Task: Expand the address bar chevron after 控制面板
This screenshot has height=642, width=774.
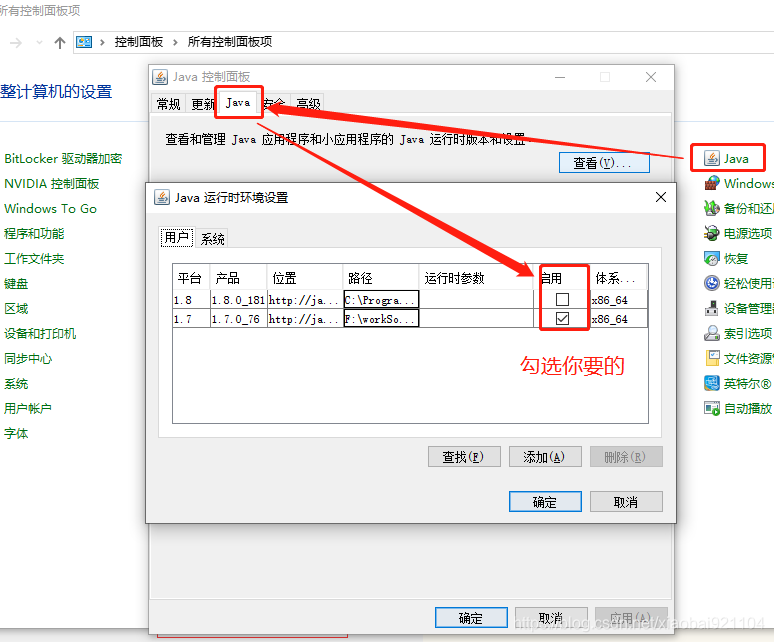Action: click(175, 42)
